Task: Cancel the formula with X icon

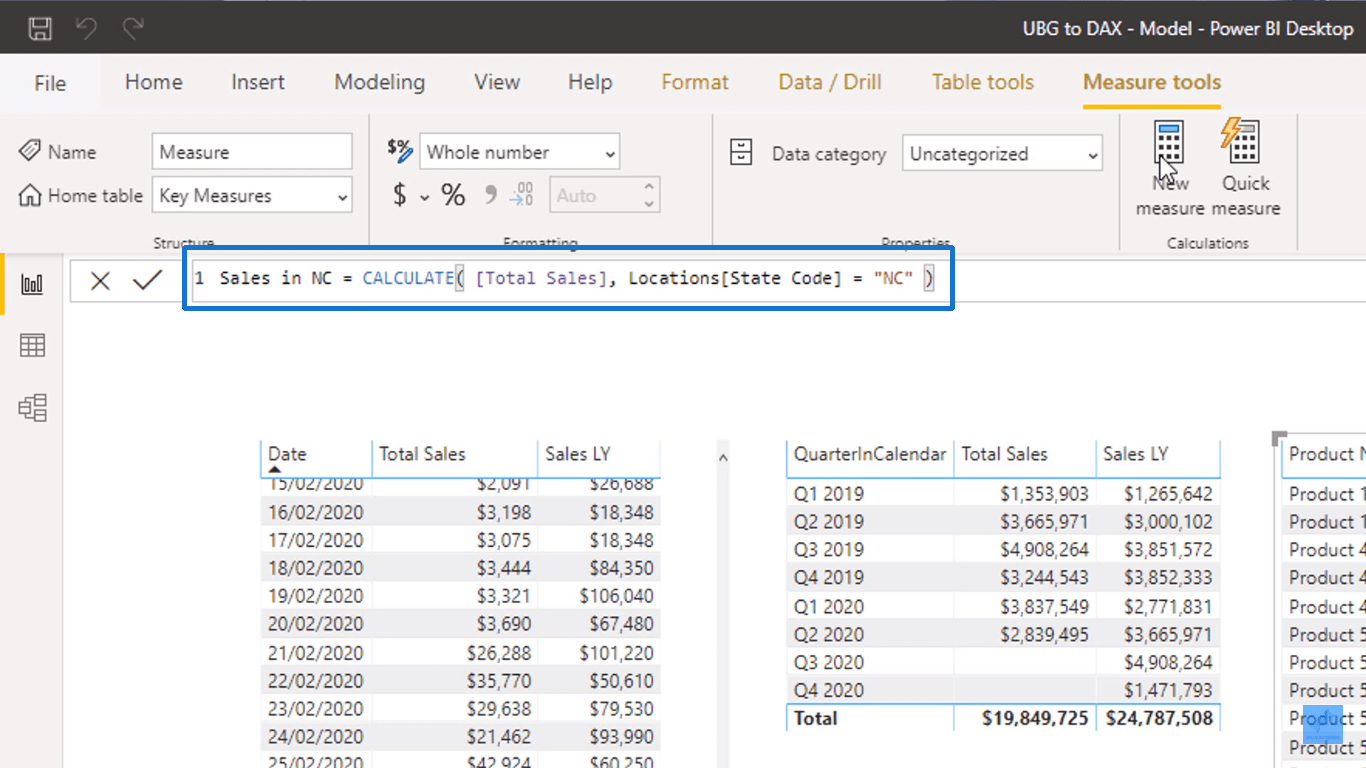Action: (x=100, y=281)
